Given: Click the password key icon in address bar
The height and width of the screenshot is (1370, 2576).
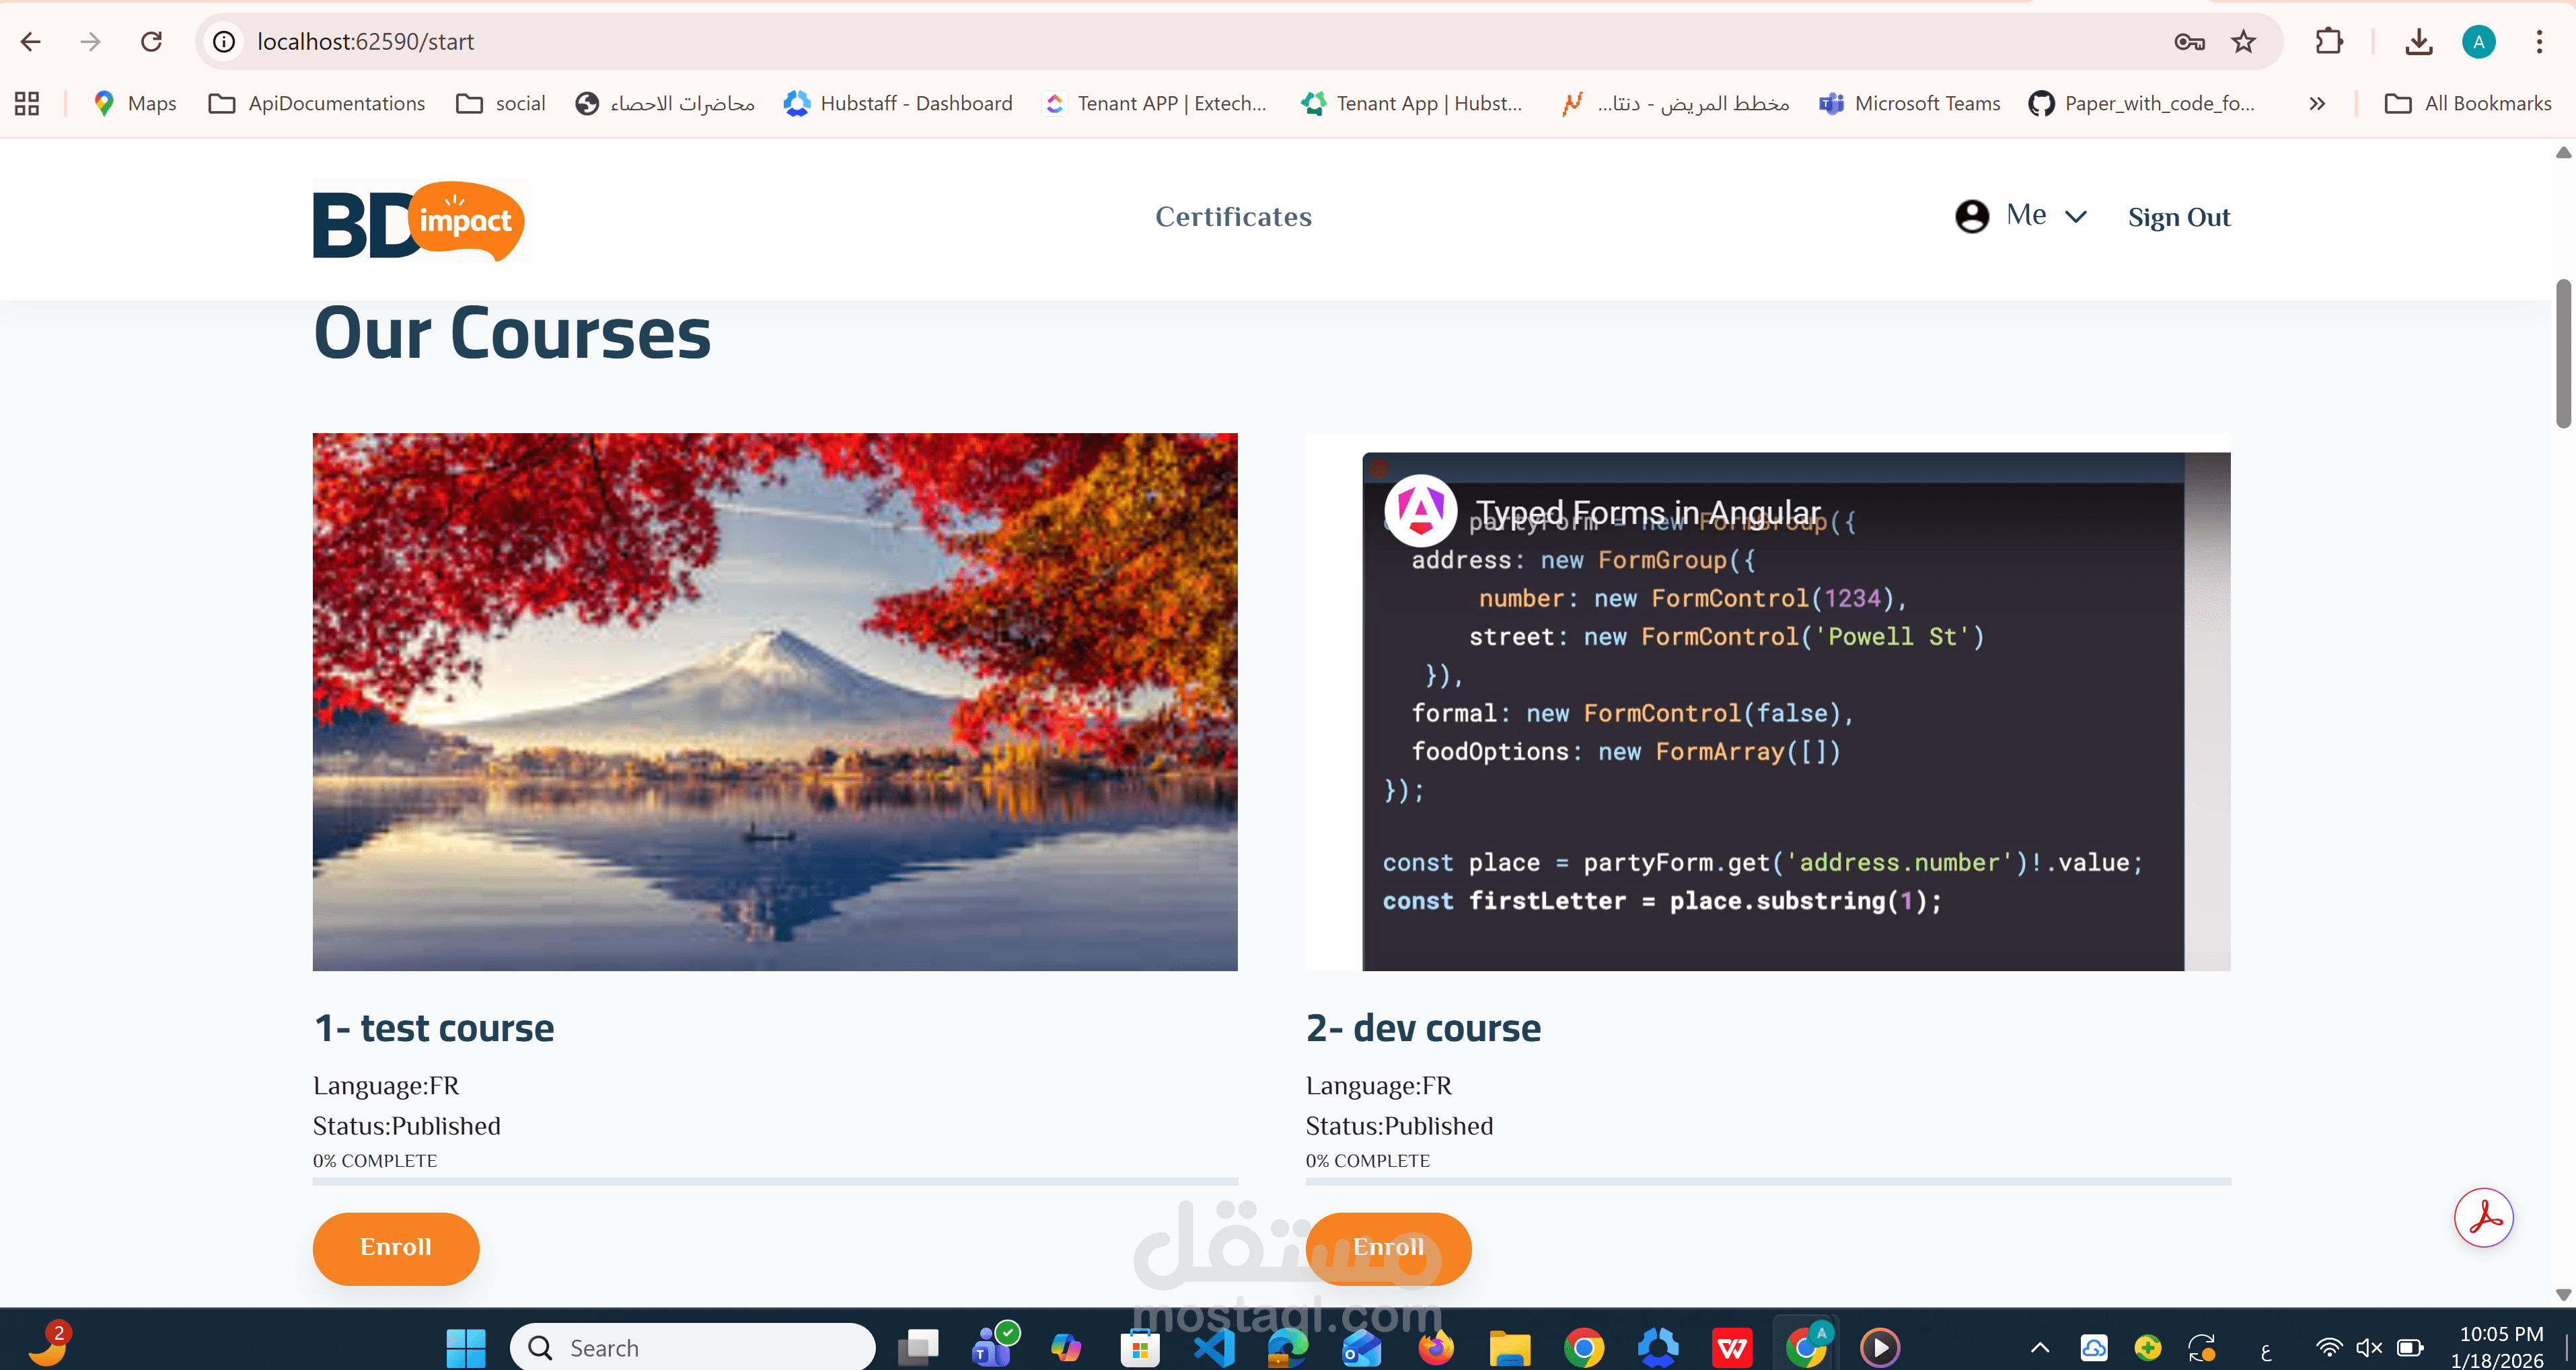Looking at the screenshot, I should point(2189,41).
